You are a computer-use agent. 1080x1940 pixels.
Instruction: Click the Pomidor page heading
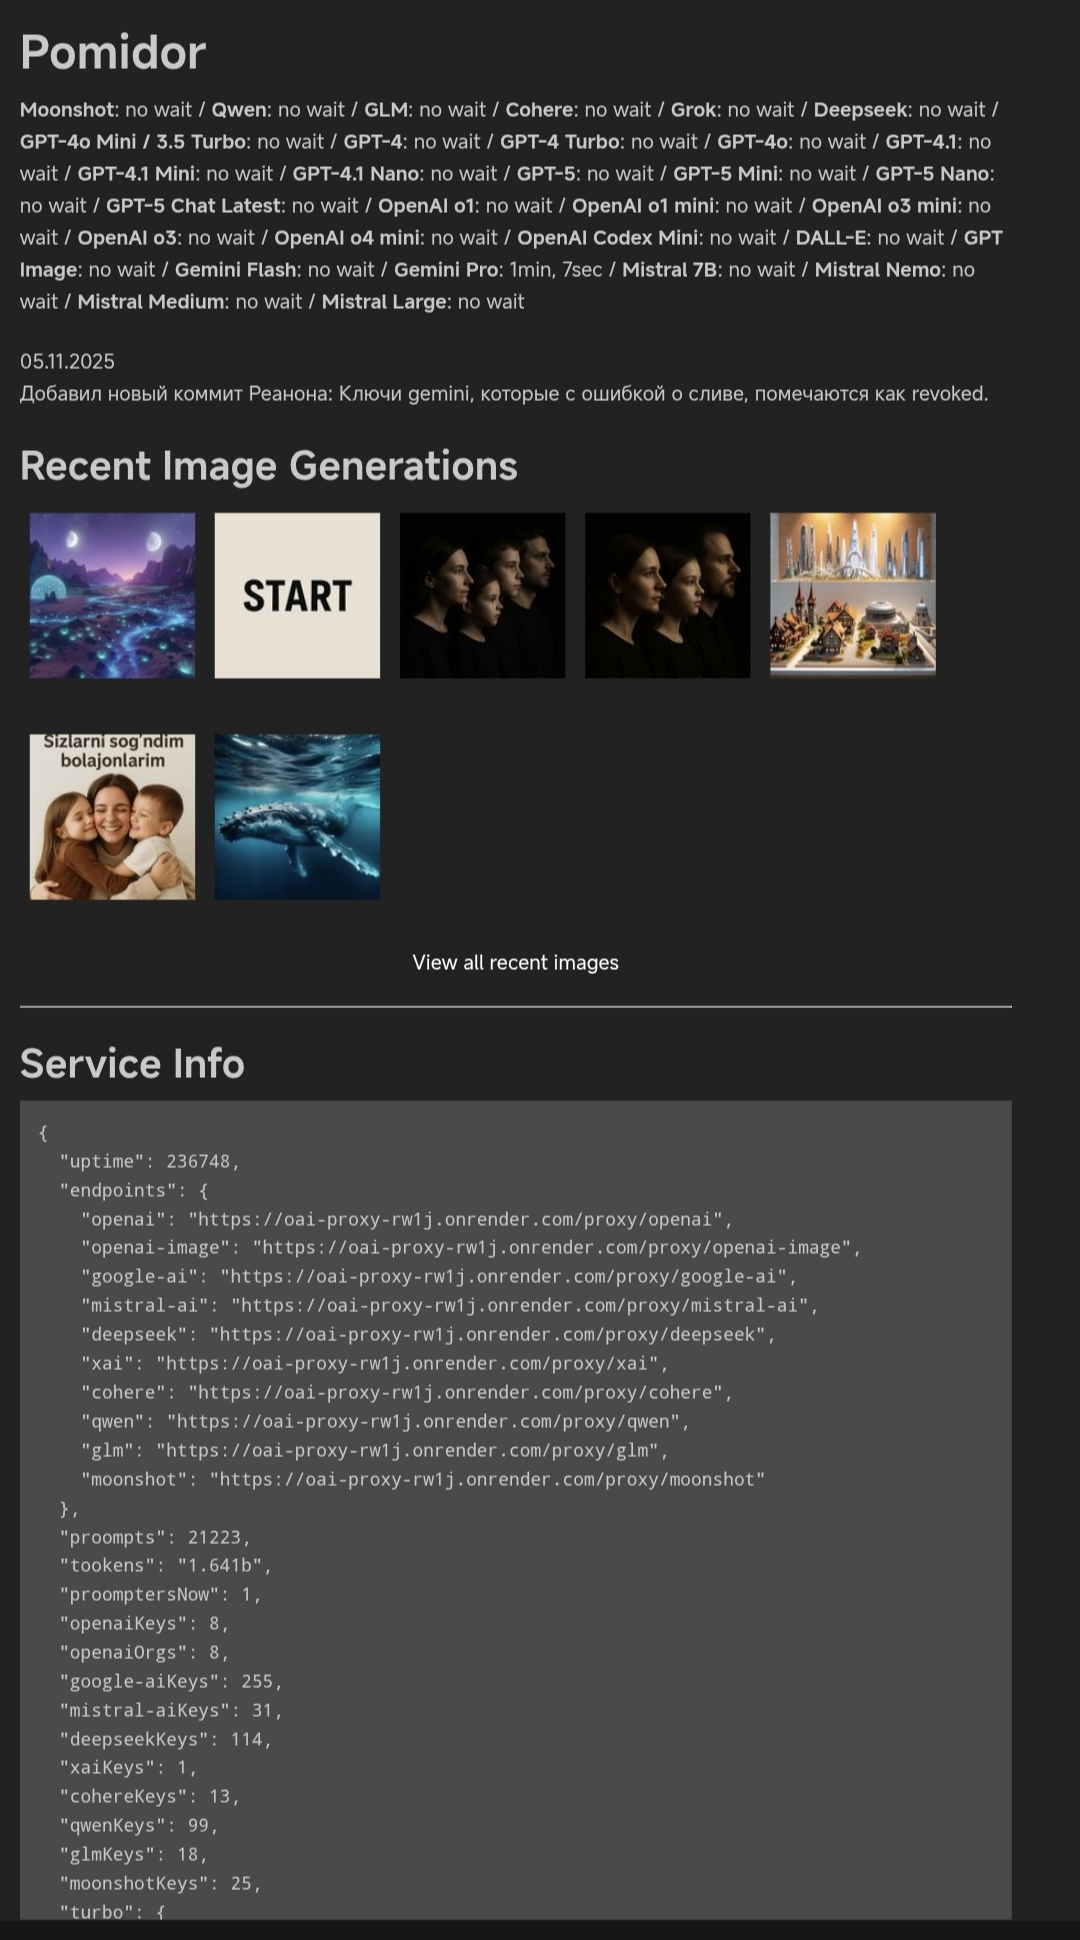113,52
